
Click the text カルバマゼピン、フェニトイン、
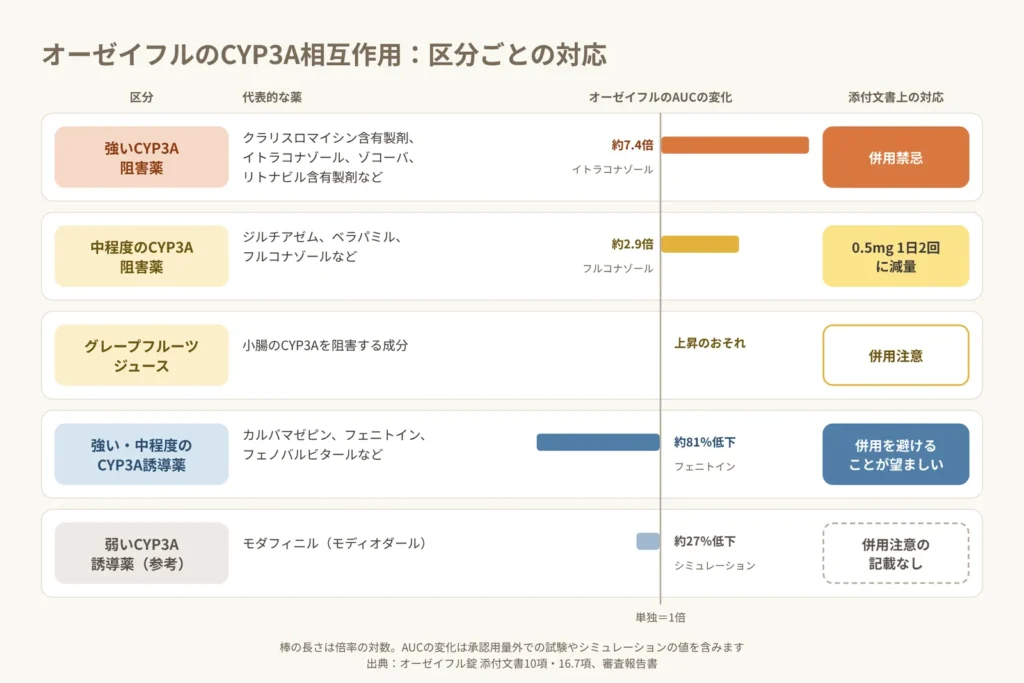click(x=334, y=435)
